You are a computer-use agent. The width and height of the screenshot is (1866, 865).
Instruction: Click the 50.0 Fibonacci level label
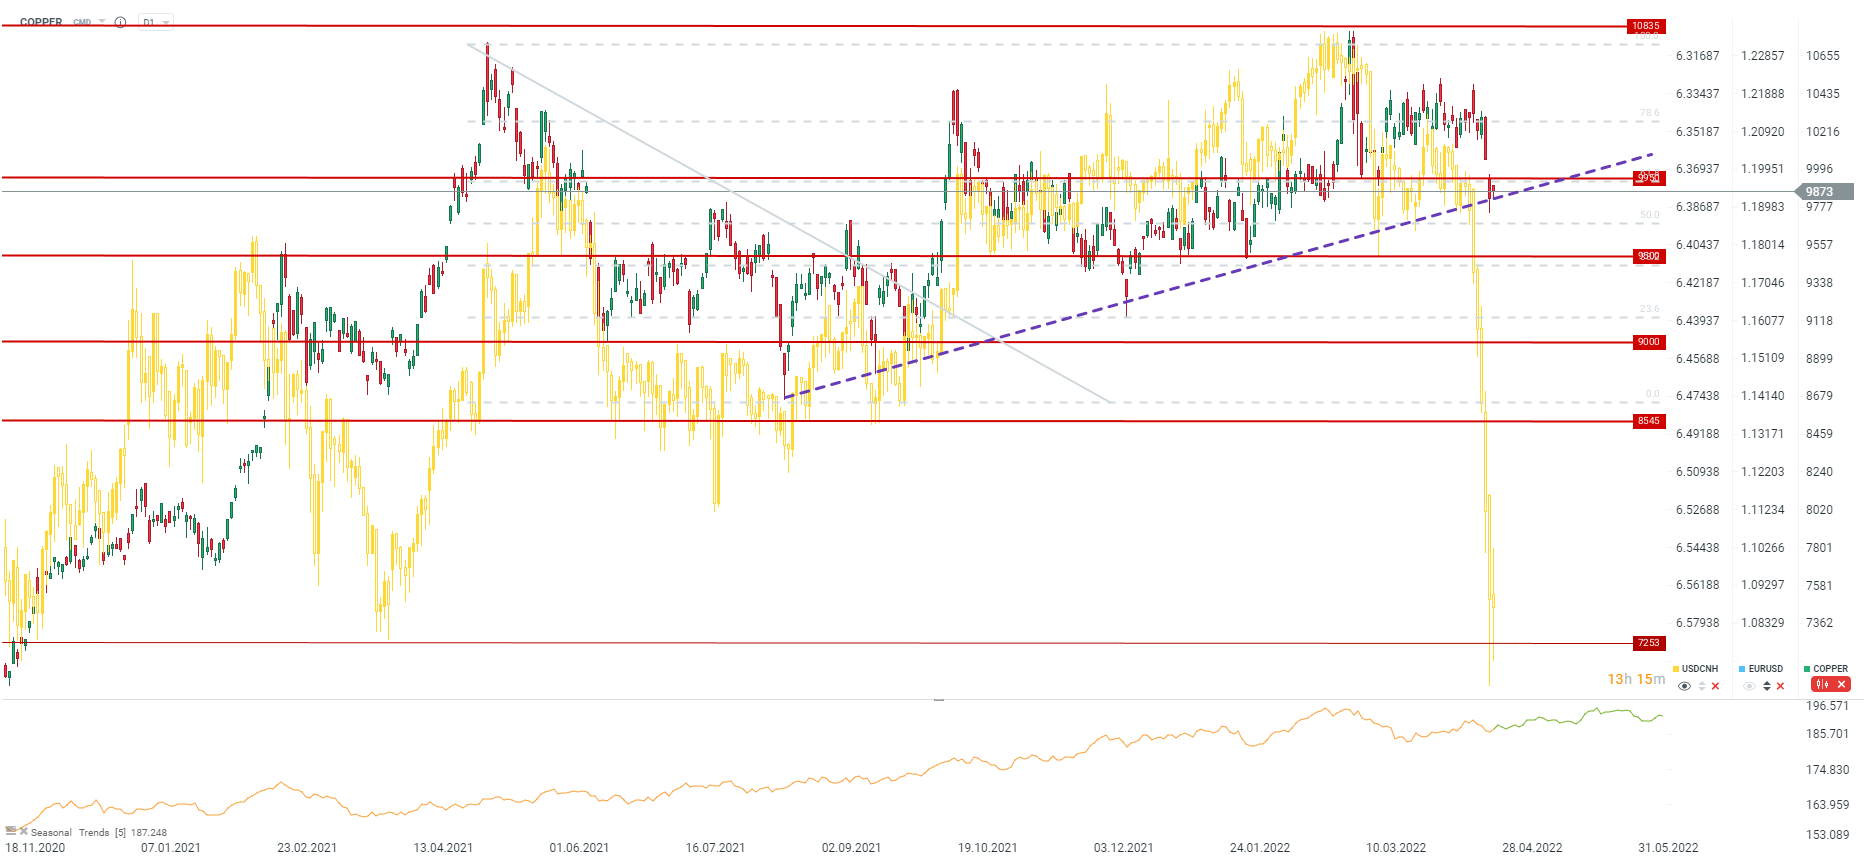click(1650, 215)
